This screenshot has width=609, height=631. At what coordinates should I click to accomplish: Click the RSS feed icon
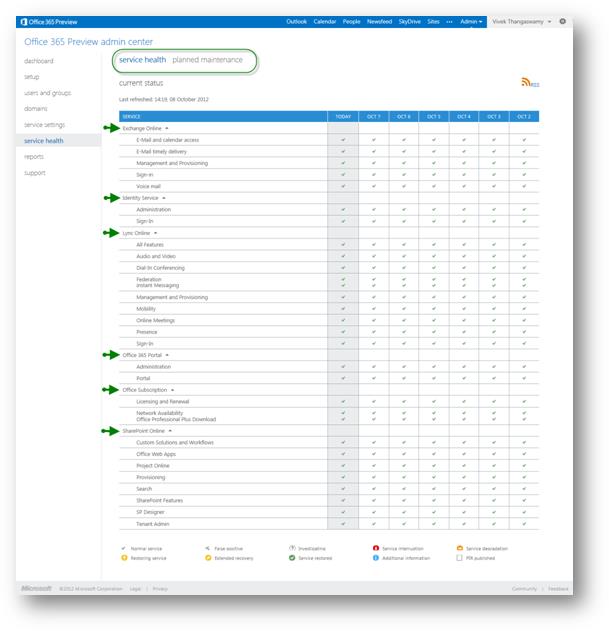526,84
